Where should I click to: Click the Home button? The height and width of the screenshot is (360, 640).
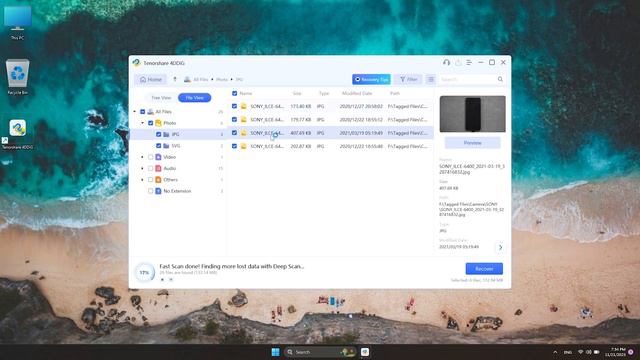pyautogui.click(x=151, y=79)
